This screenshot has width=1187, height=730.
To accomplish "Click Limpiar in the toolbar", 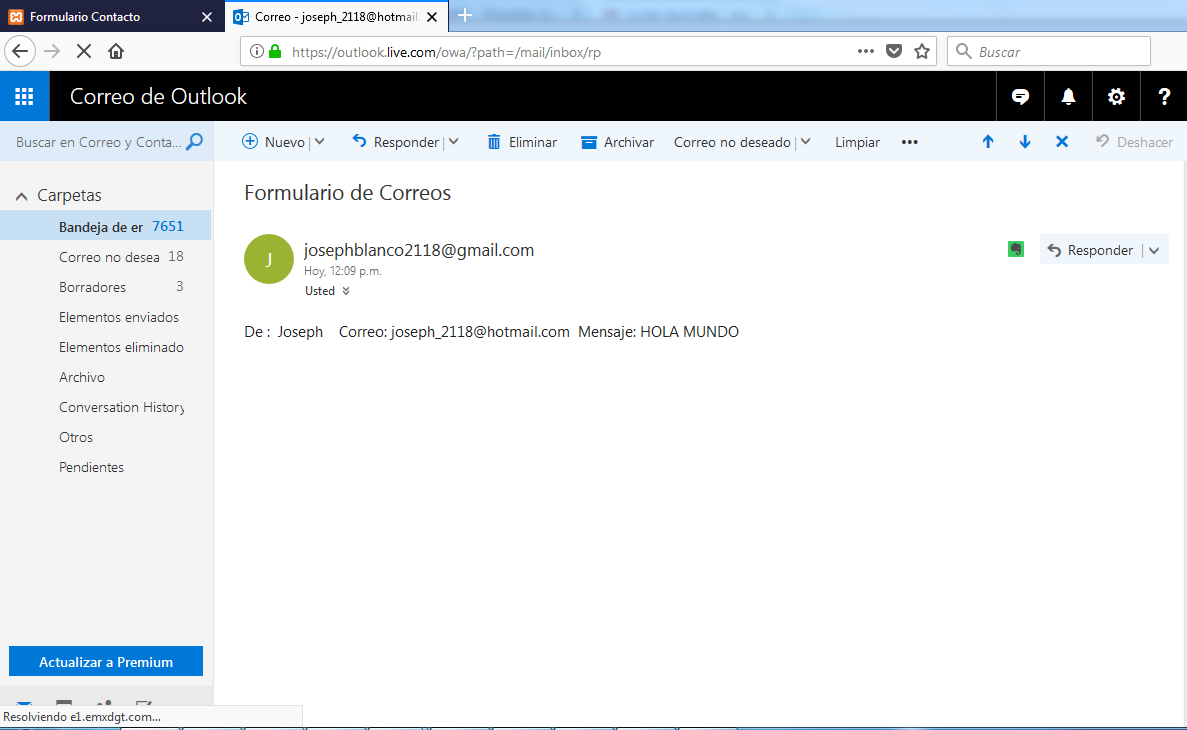I will tap(857, 142).
